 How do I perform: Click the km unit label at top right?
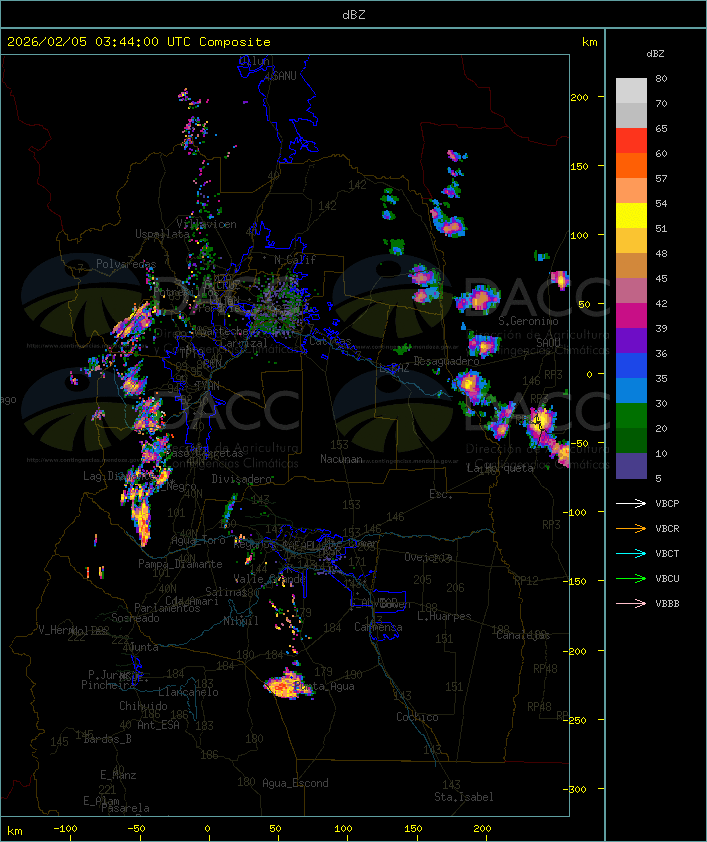(589, 42)
